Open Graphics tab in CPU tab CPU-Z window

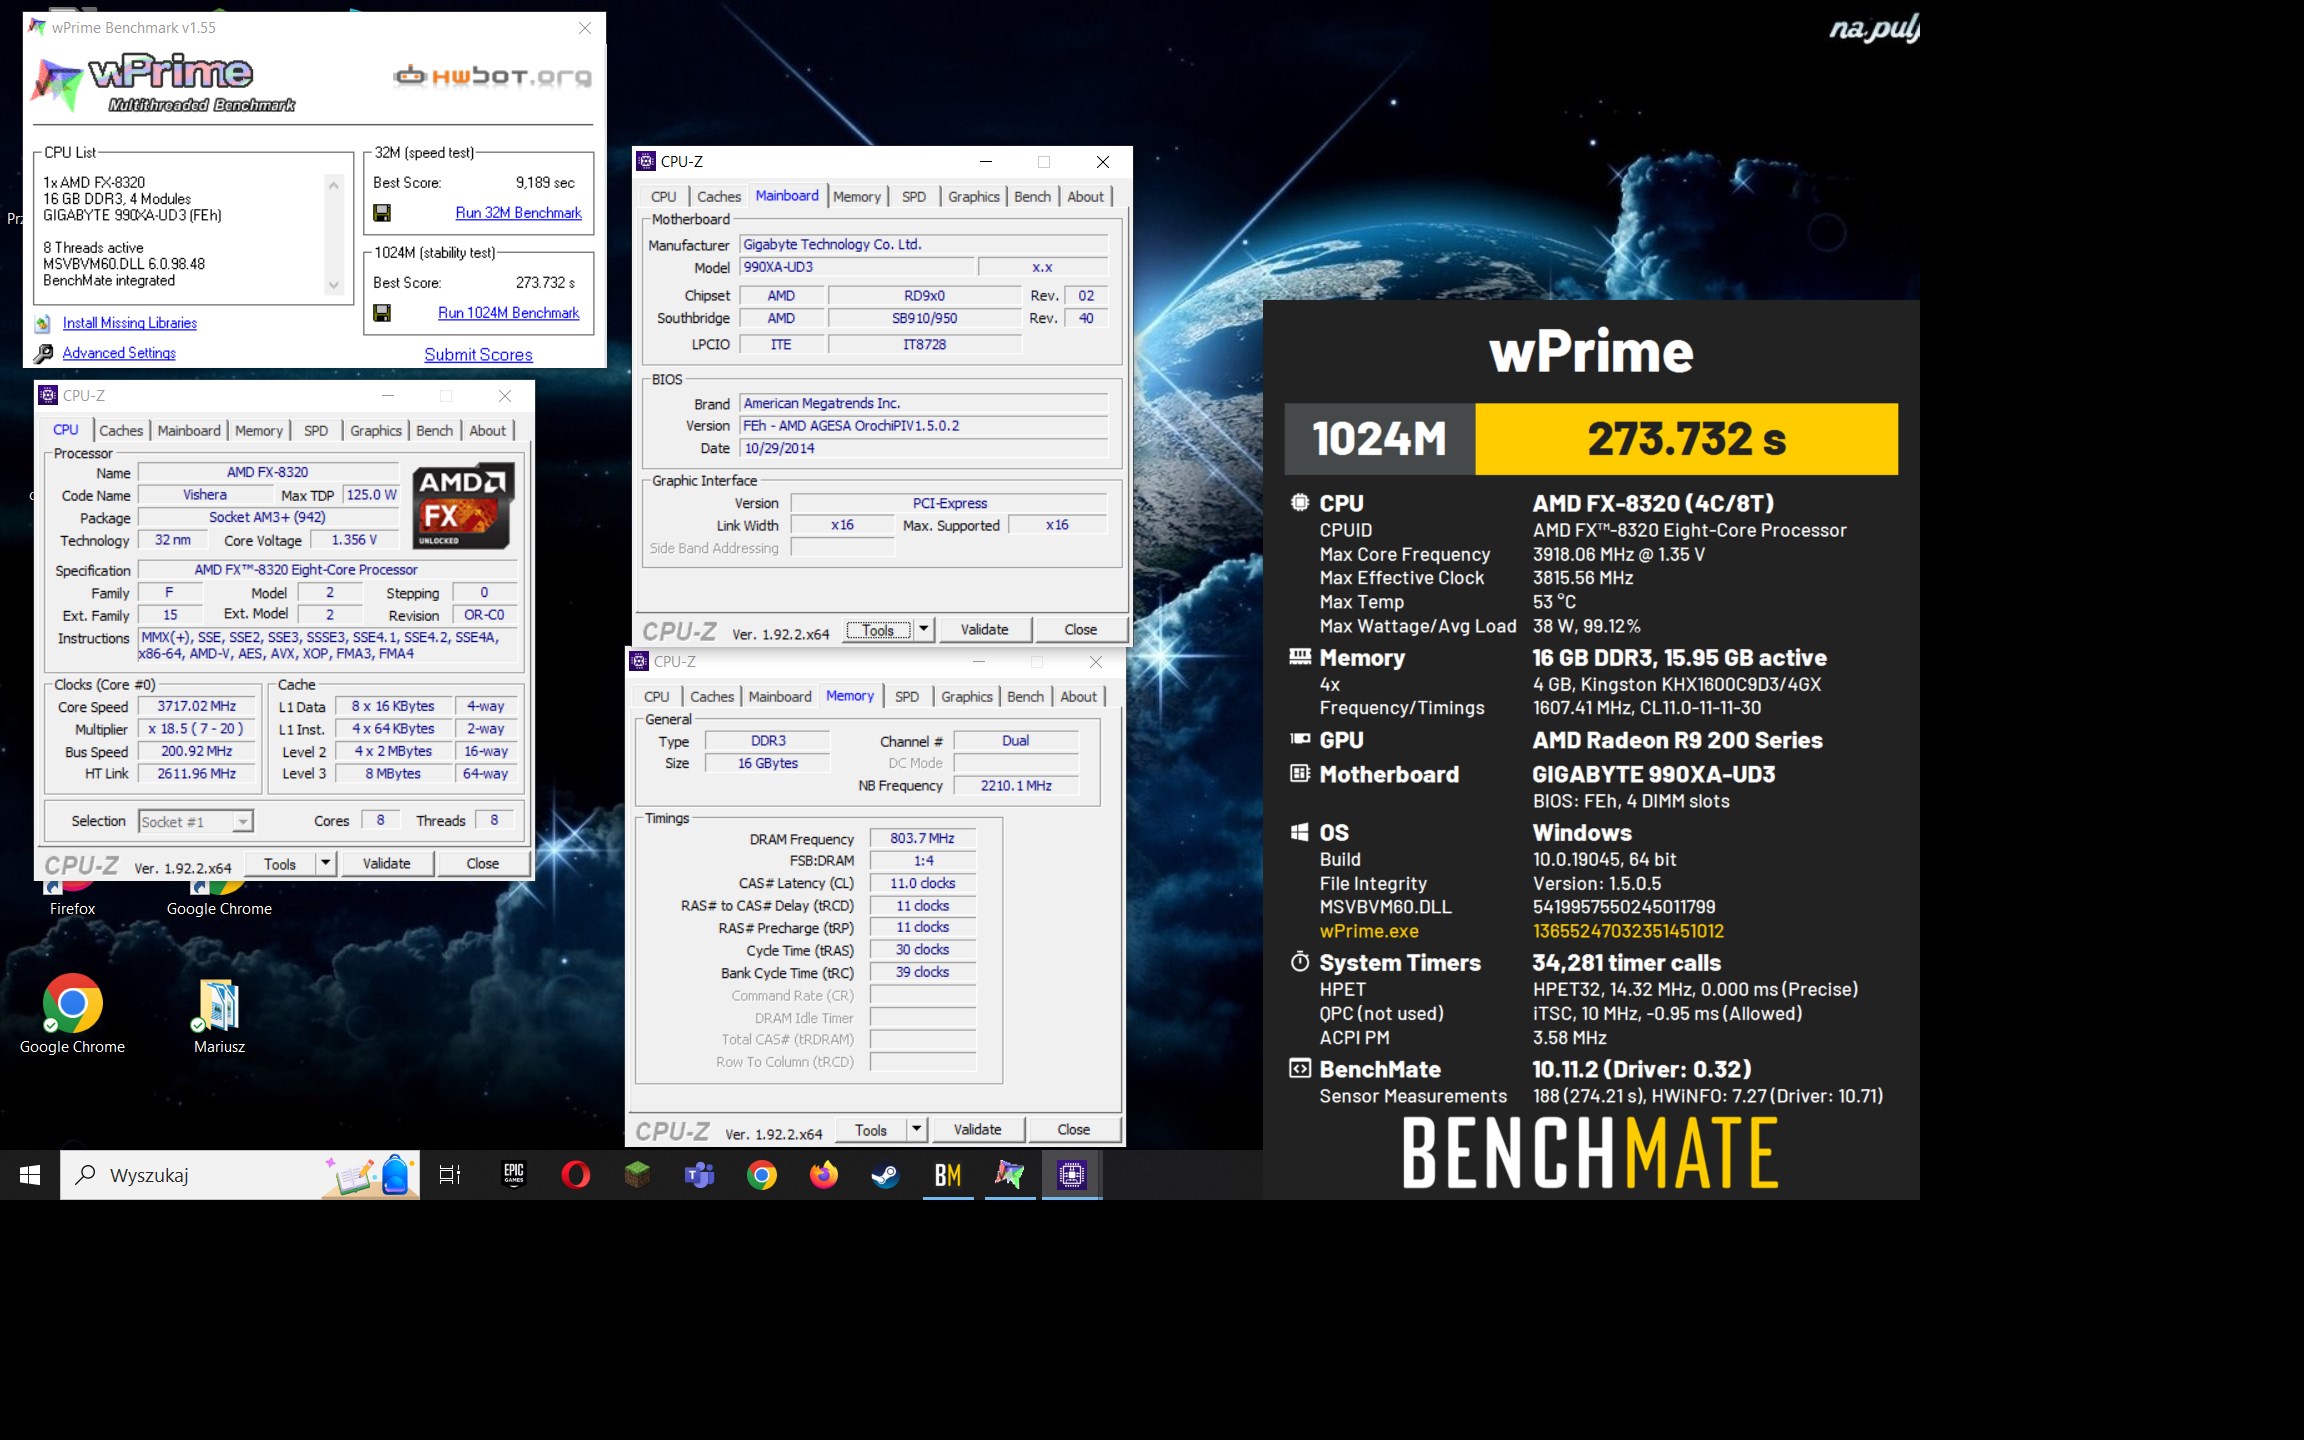376,431
